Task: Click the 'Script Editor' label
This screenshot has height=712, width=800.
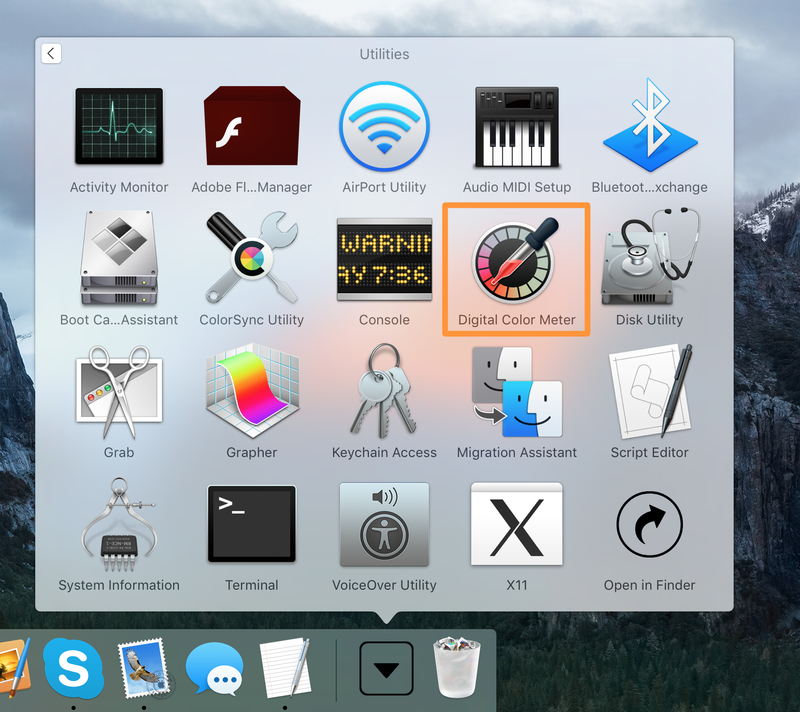Action: (649, 452)
